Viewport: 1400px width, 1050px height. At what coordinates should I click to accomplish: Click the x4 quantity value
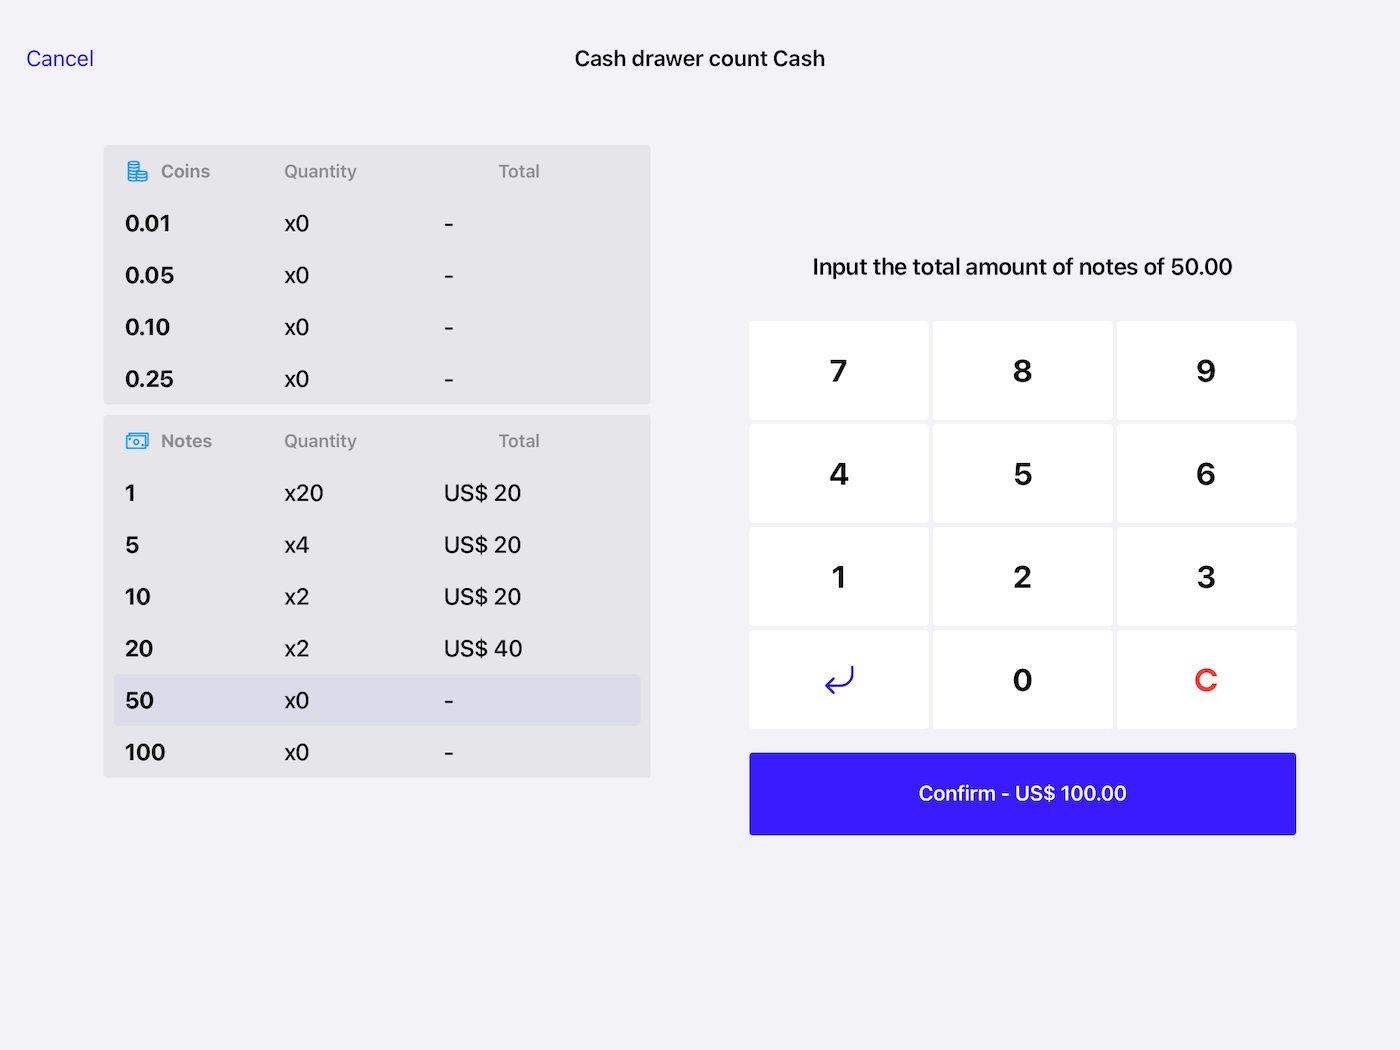(297, 545)
